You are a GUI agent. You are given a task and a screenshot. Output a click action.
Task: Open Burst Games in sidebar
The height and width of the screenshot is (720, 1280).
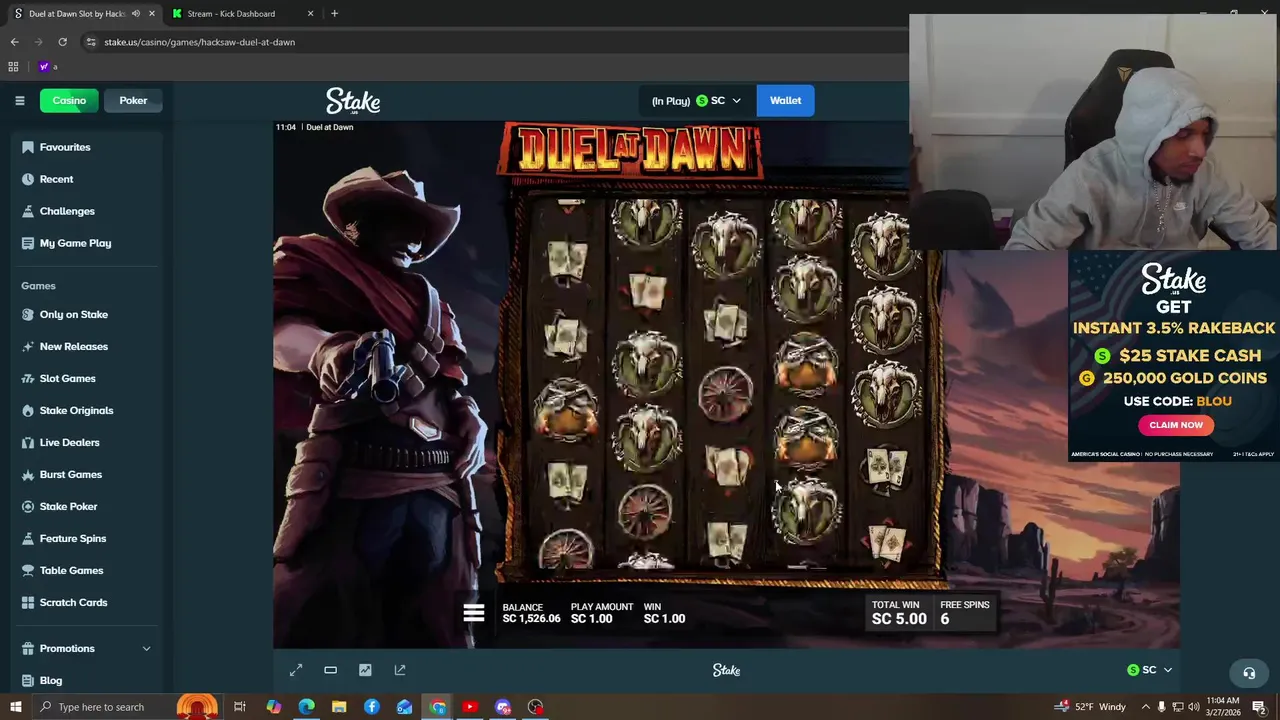(85, 474)
